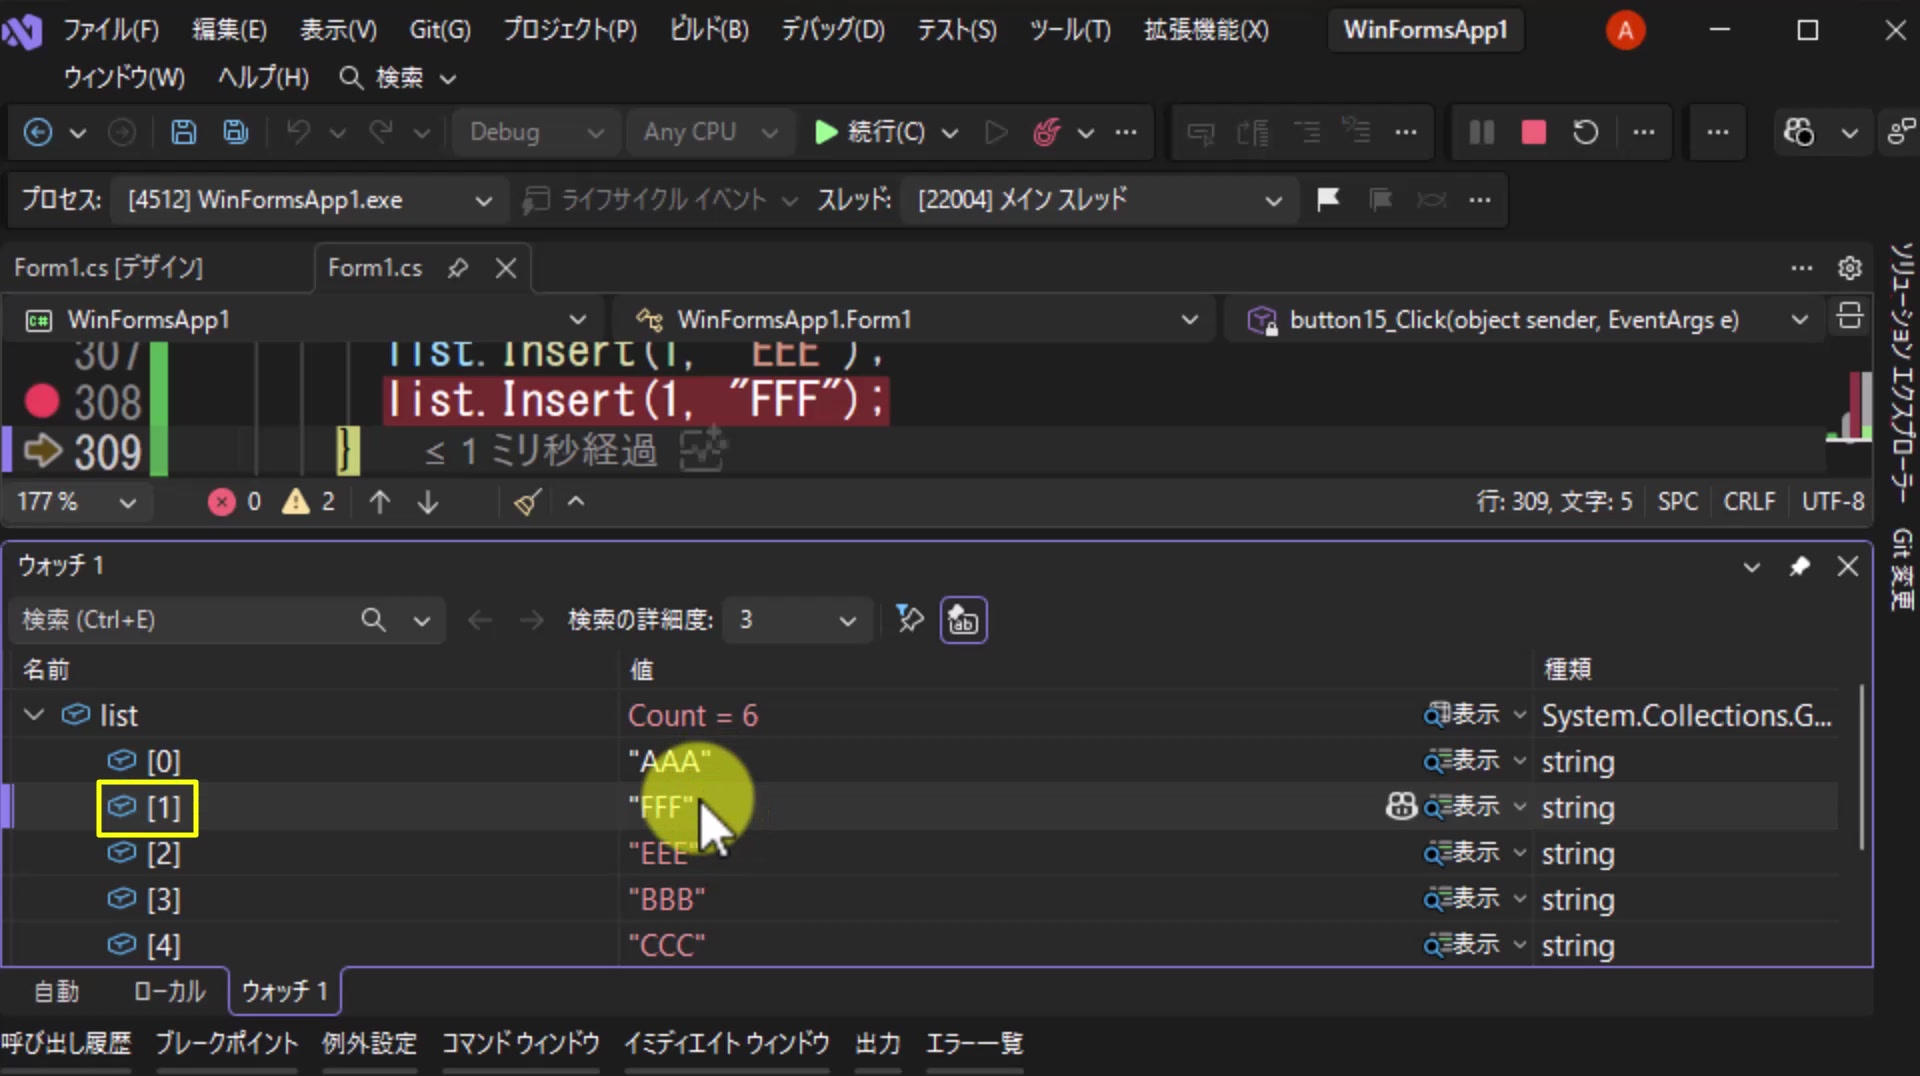Toggle breakpoint on line 308

coord(42,401)
